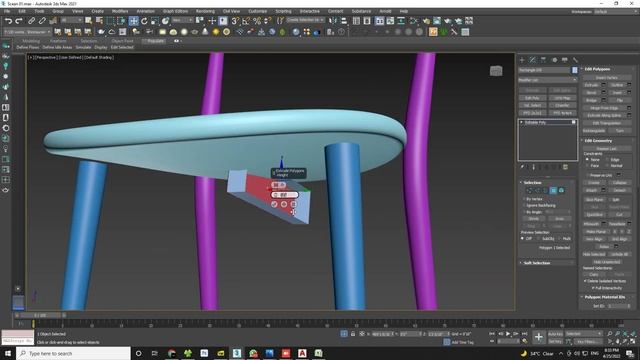The height and width of the screenshot is (360, 640).
Task: Click OK checkmark in Extrude Polygons caddy
Action: click(274, 204)
